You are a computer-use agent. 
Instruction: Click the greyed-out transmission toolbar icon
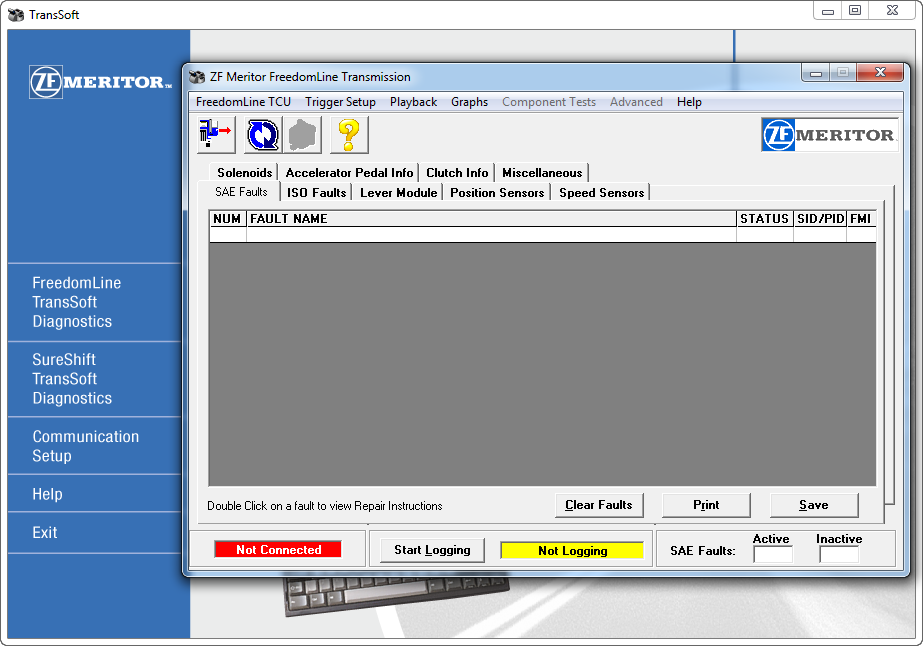pyautogui.click(x=304, y=134)
